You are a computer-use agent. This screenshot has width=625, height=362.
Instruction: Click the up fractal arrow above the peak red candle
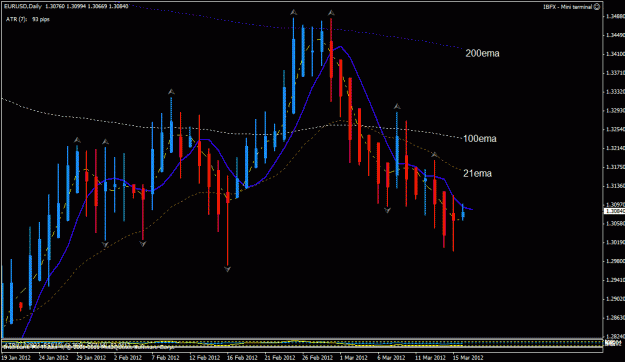tap(331, 13)
